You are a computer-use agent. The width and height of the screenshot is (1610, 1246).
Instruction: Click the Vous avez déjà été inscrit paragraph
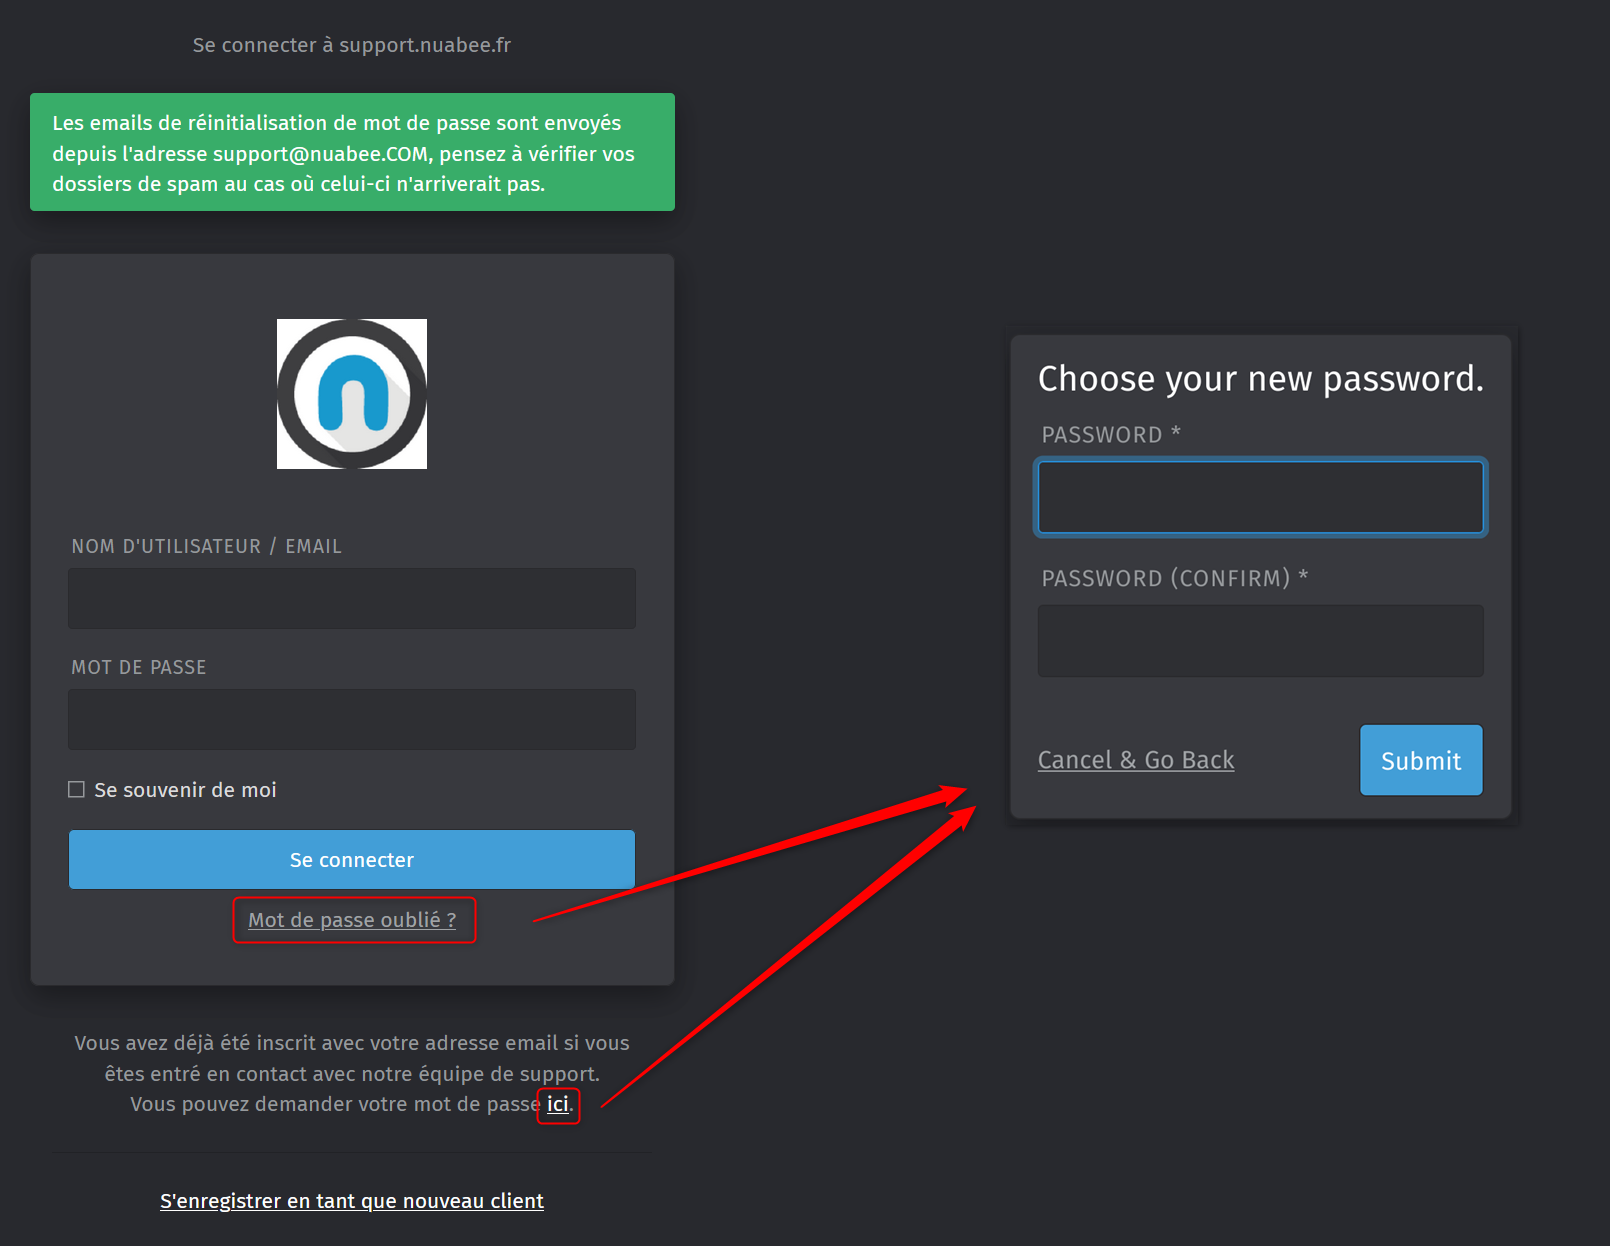[352, 1074]
